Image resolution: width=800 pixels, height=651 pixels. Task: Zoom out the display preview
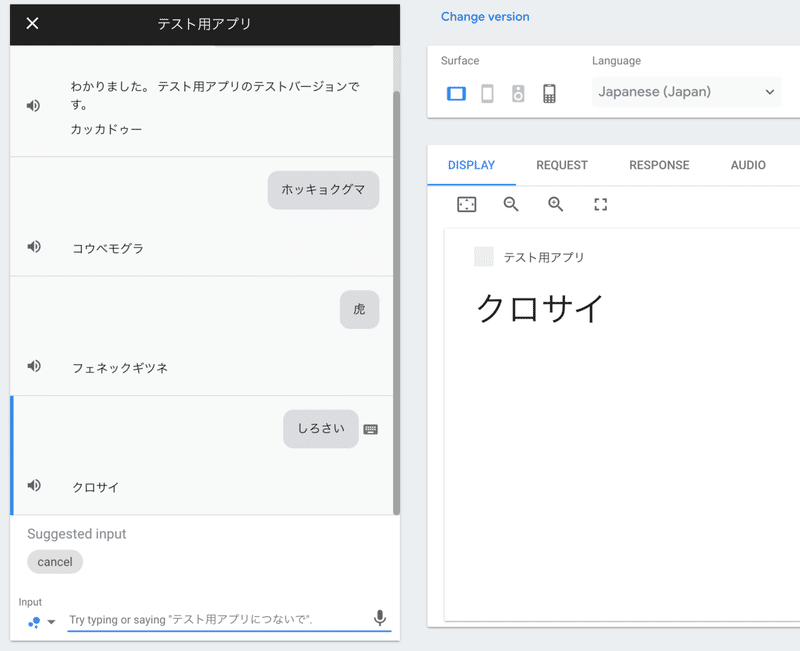click(511, 205)
